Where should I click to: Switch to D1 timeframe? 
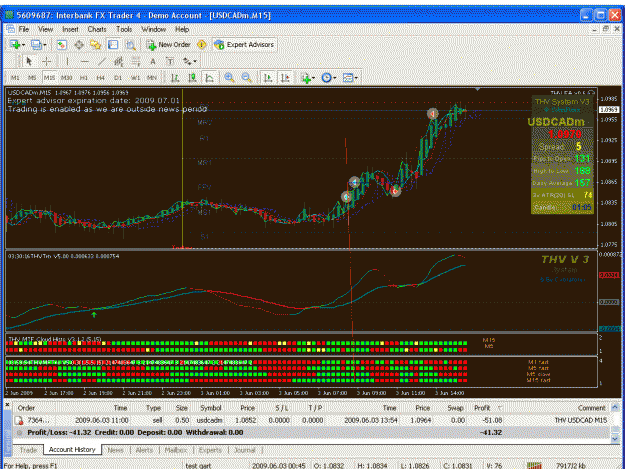tap(118, 78)
